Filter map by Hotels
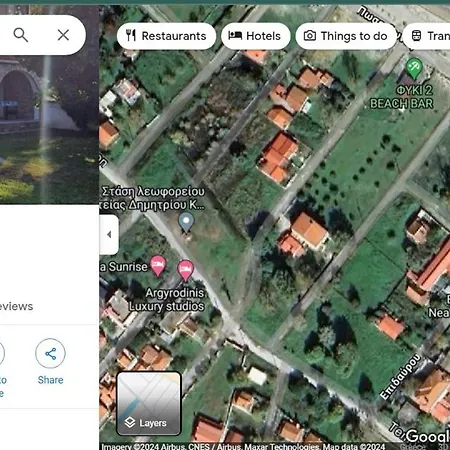This screenshot has height=450, width=450. [x=256, y=36]
